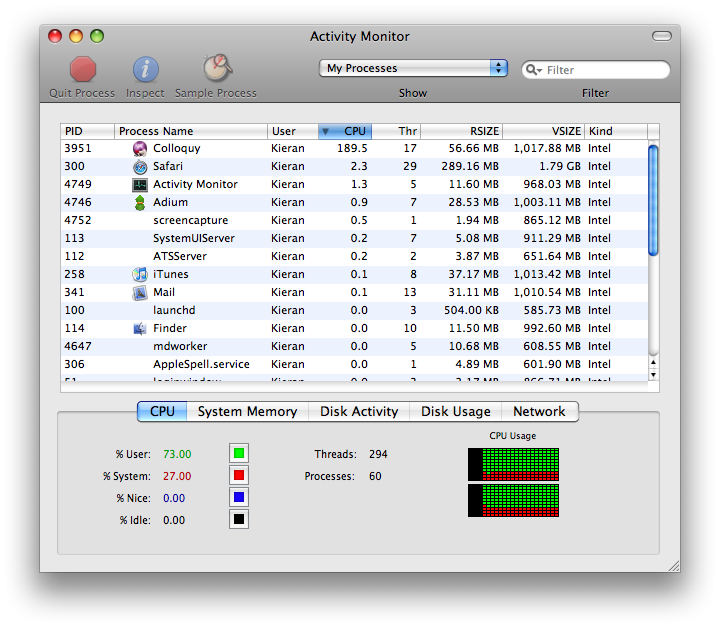The image size is (720, 627).
Task: Click the Sample Process icon
Action: (x=217, y=68)
